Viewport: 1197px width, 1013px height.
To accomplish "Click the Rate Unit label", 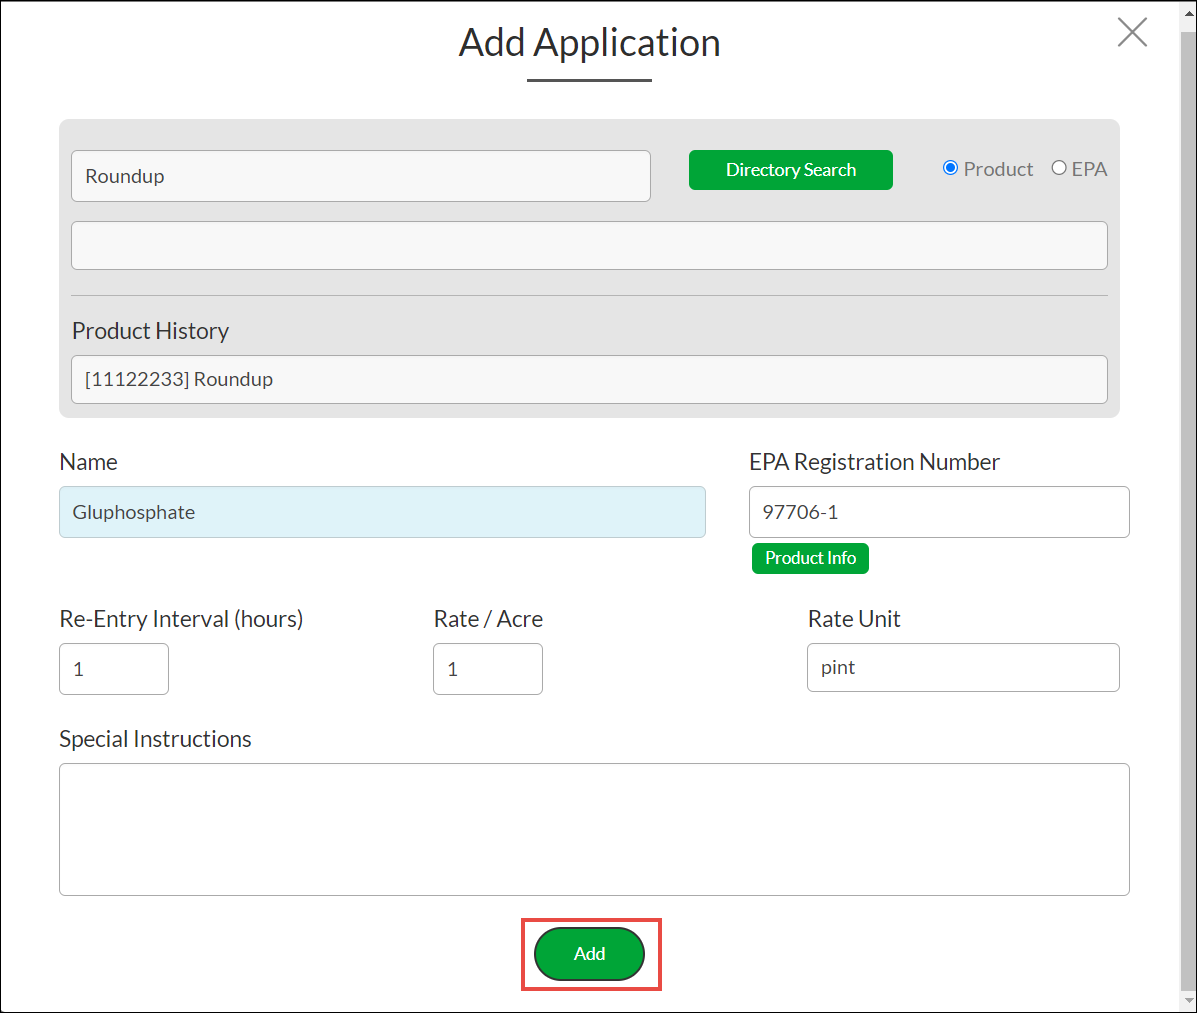I will [854, 618].
